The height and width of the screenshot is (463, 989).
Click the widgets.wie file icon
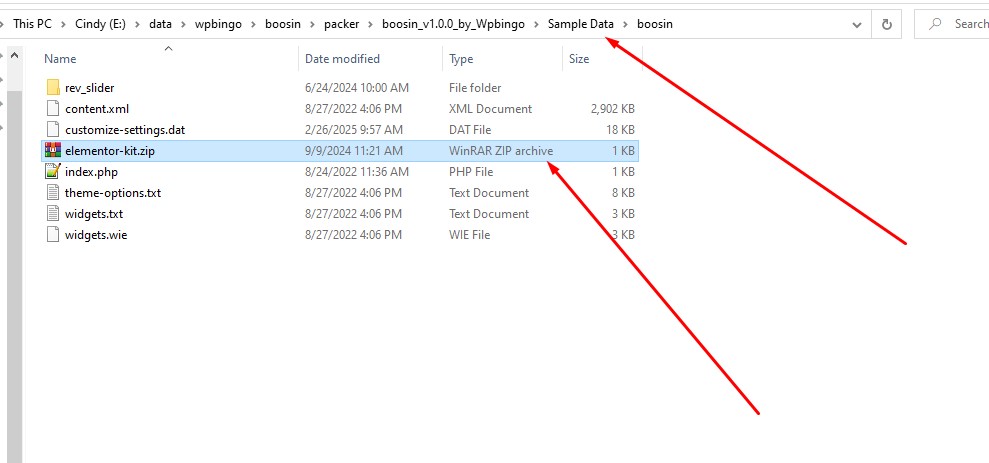(x=53, y=235)
